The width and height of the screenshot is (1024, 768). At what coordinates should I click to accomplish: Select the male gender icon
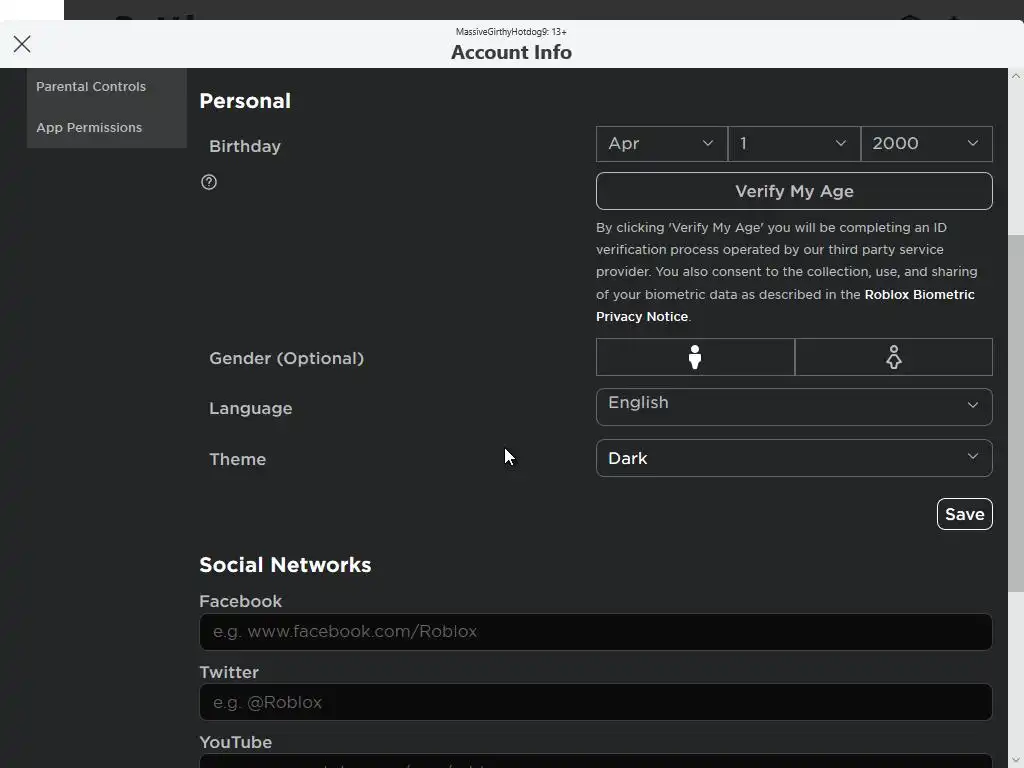click(695, 357)
